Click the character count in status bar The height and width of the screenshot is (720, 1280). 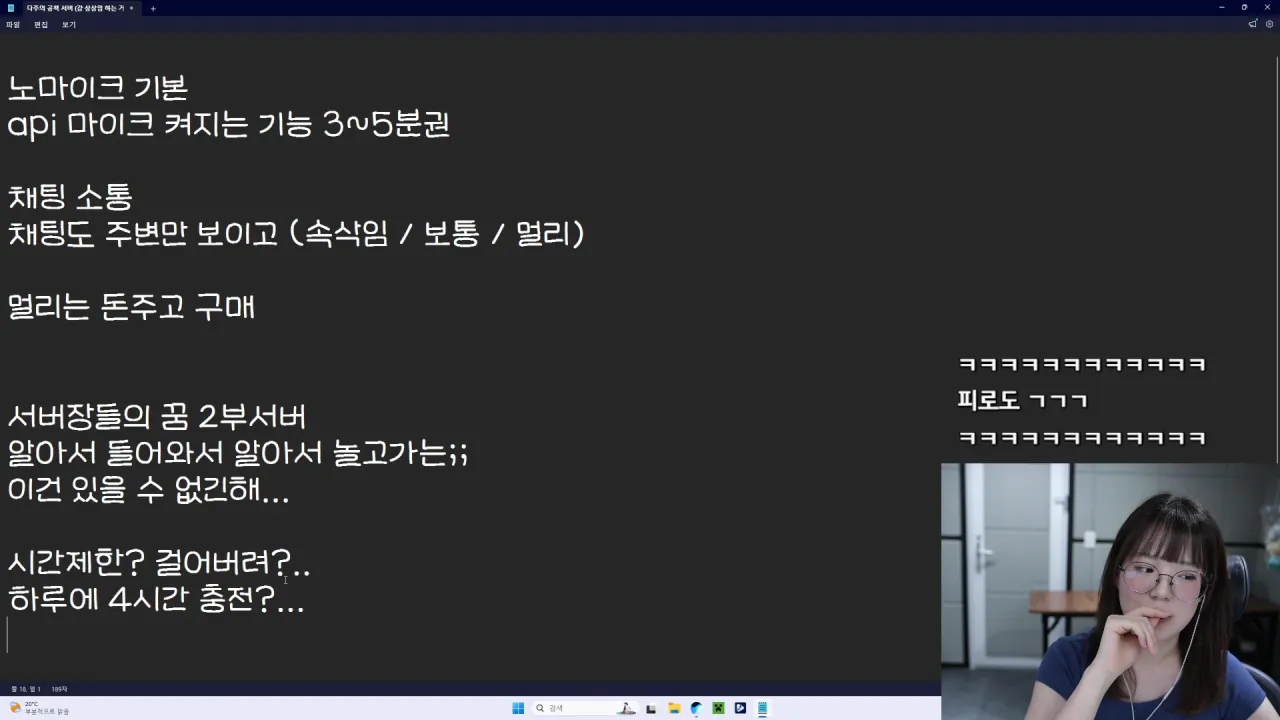click(x=59, y=689)
